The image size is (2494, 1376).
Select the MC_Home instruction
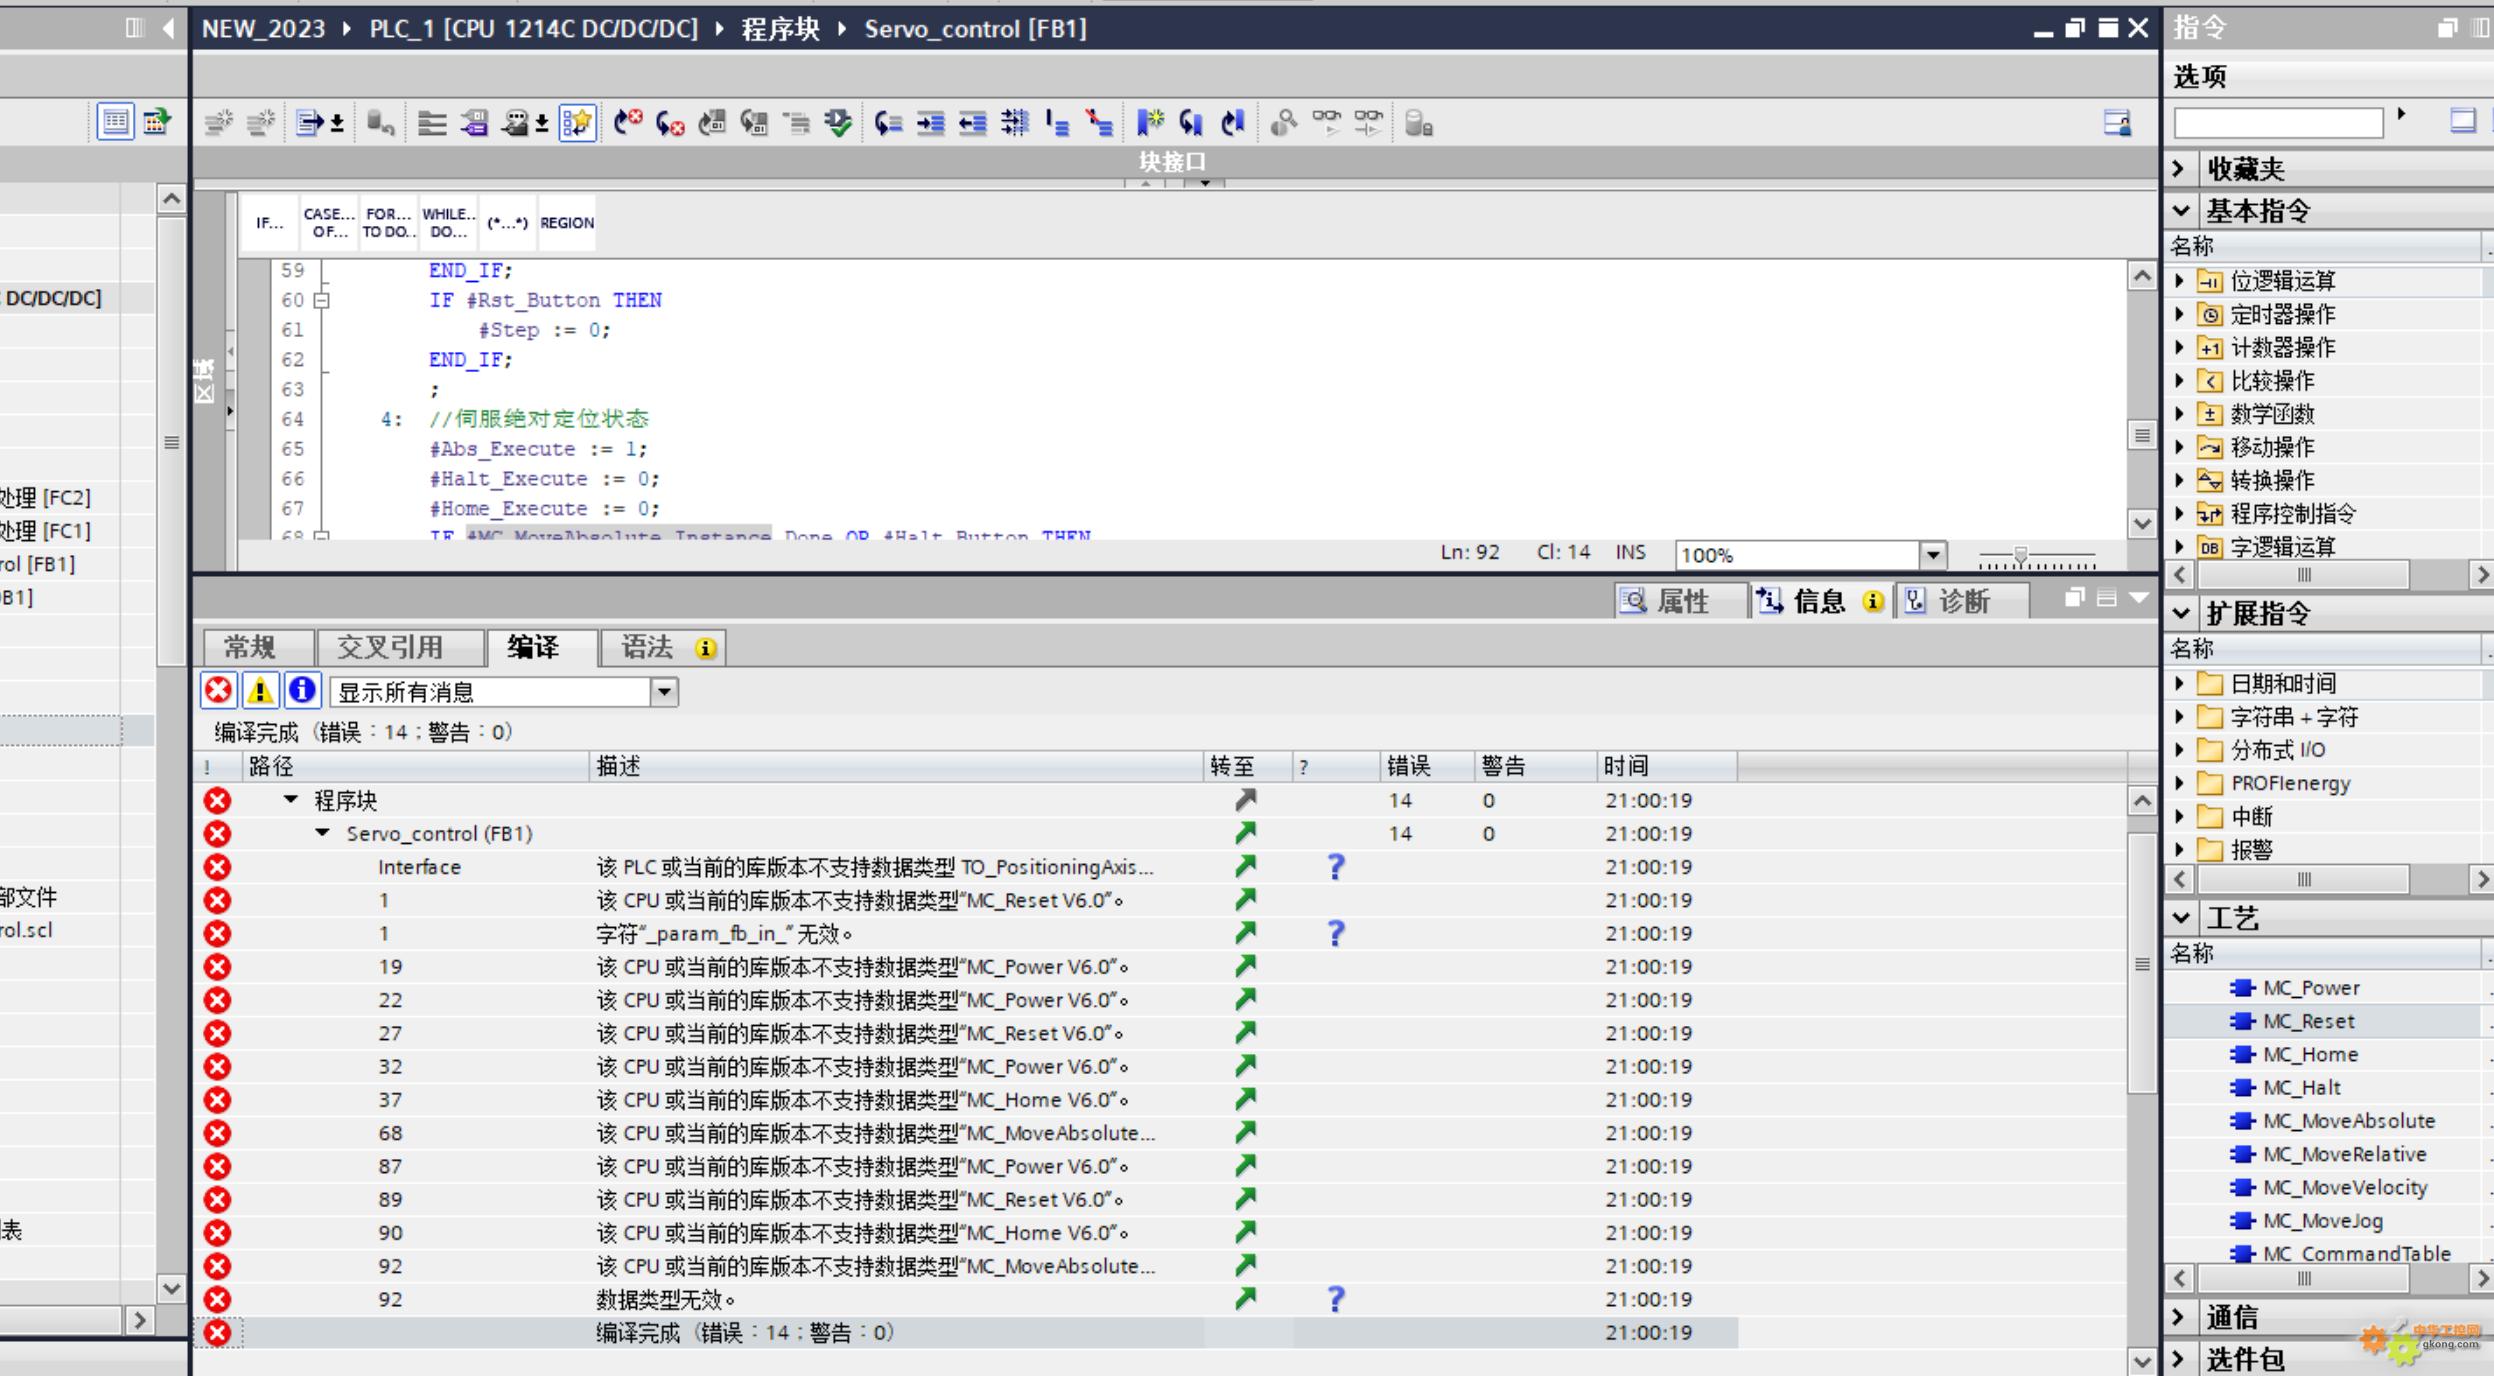click(x=2309, y=1054)
